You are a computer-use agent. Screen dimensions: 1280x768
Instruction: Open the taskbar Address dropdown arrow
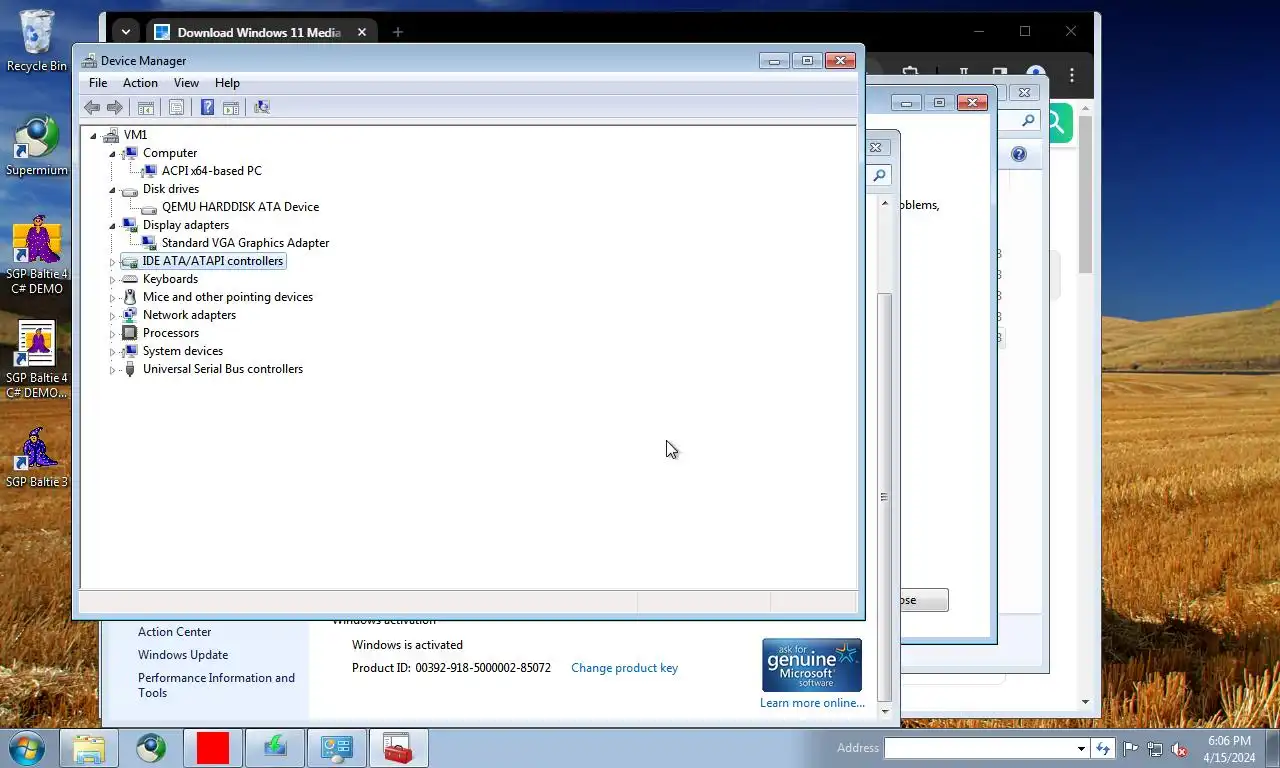(x=1081, y=748)
